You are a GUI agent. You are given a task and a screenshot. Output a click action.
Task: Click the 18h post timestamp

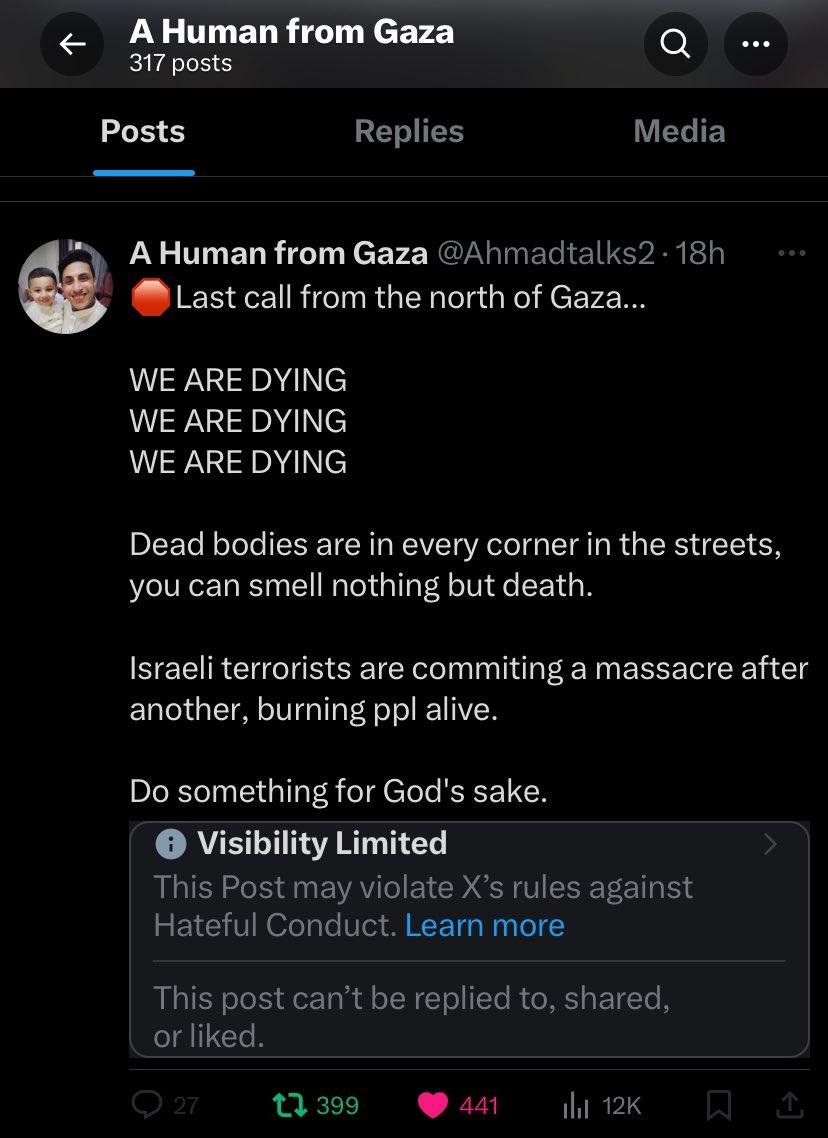coord(700,254)
